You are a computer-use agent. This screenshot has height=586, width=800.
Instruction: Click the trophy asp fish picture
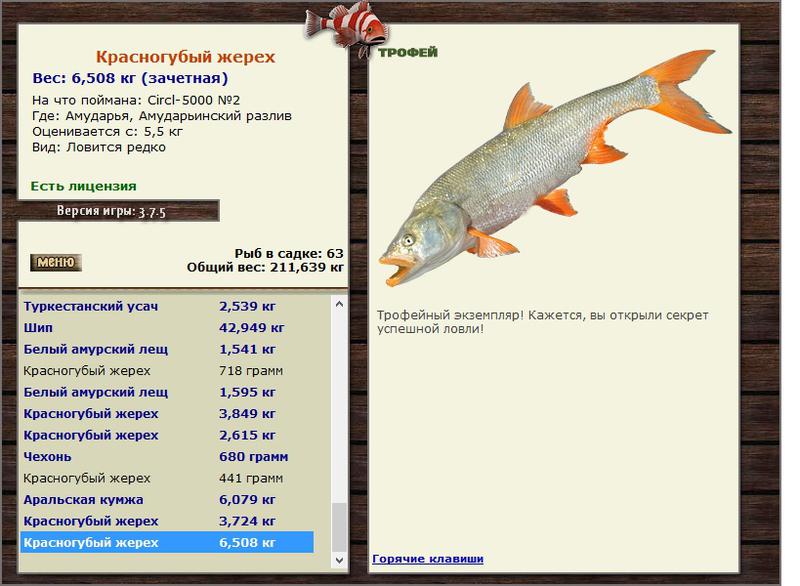point(555,167)
